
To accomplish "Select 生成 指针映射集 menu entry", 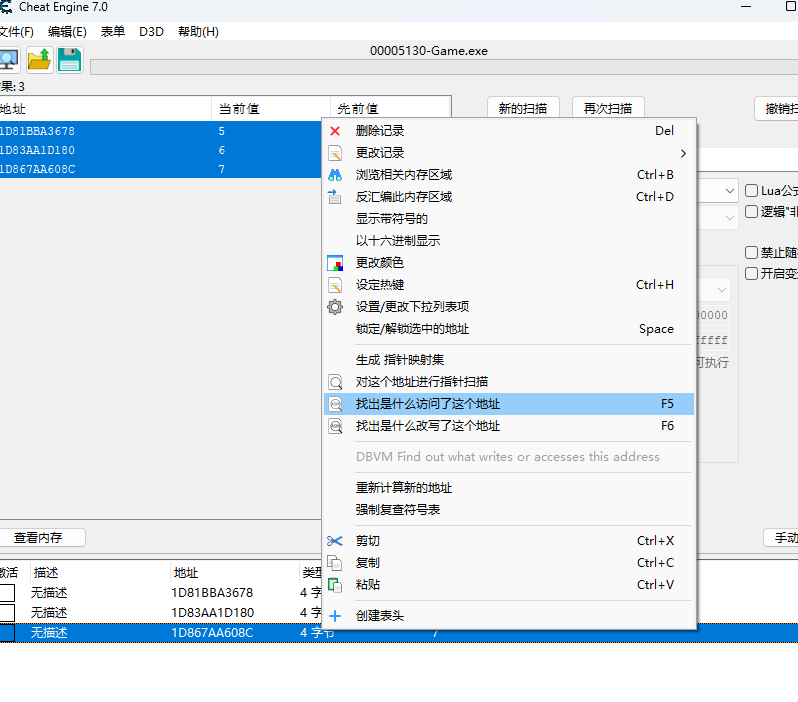I will pos(509,360).
